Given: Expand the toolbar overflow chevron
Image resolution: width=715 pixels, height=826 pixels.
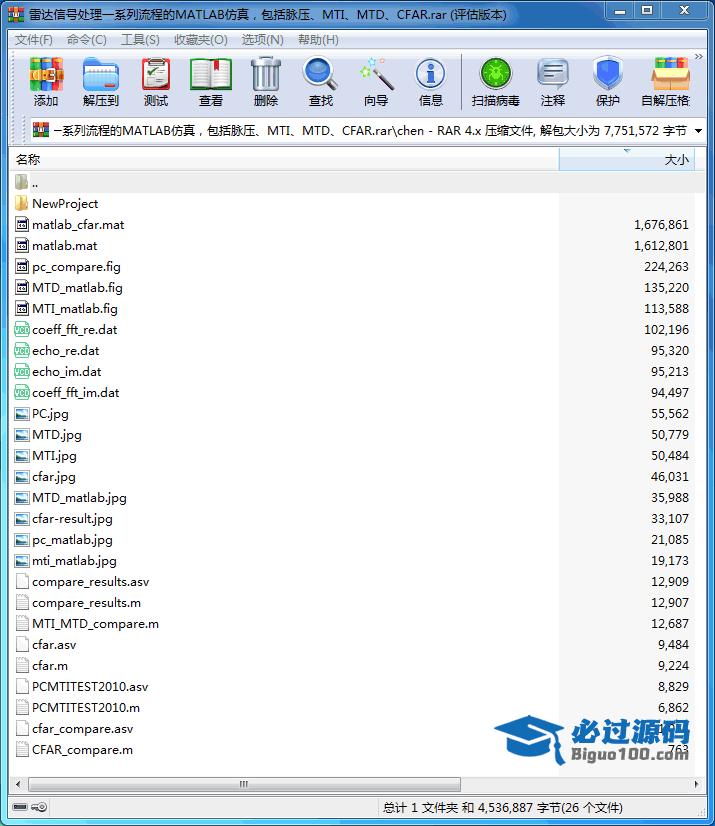Looking at the screenshot, I should click(x=699, y=56).
